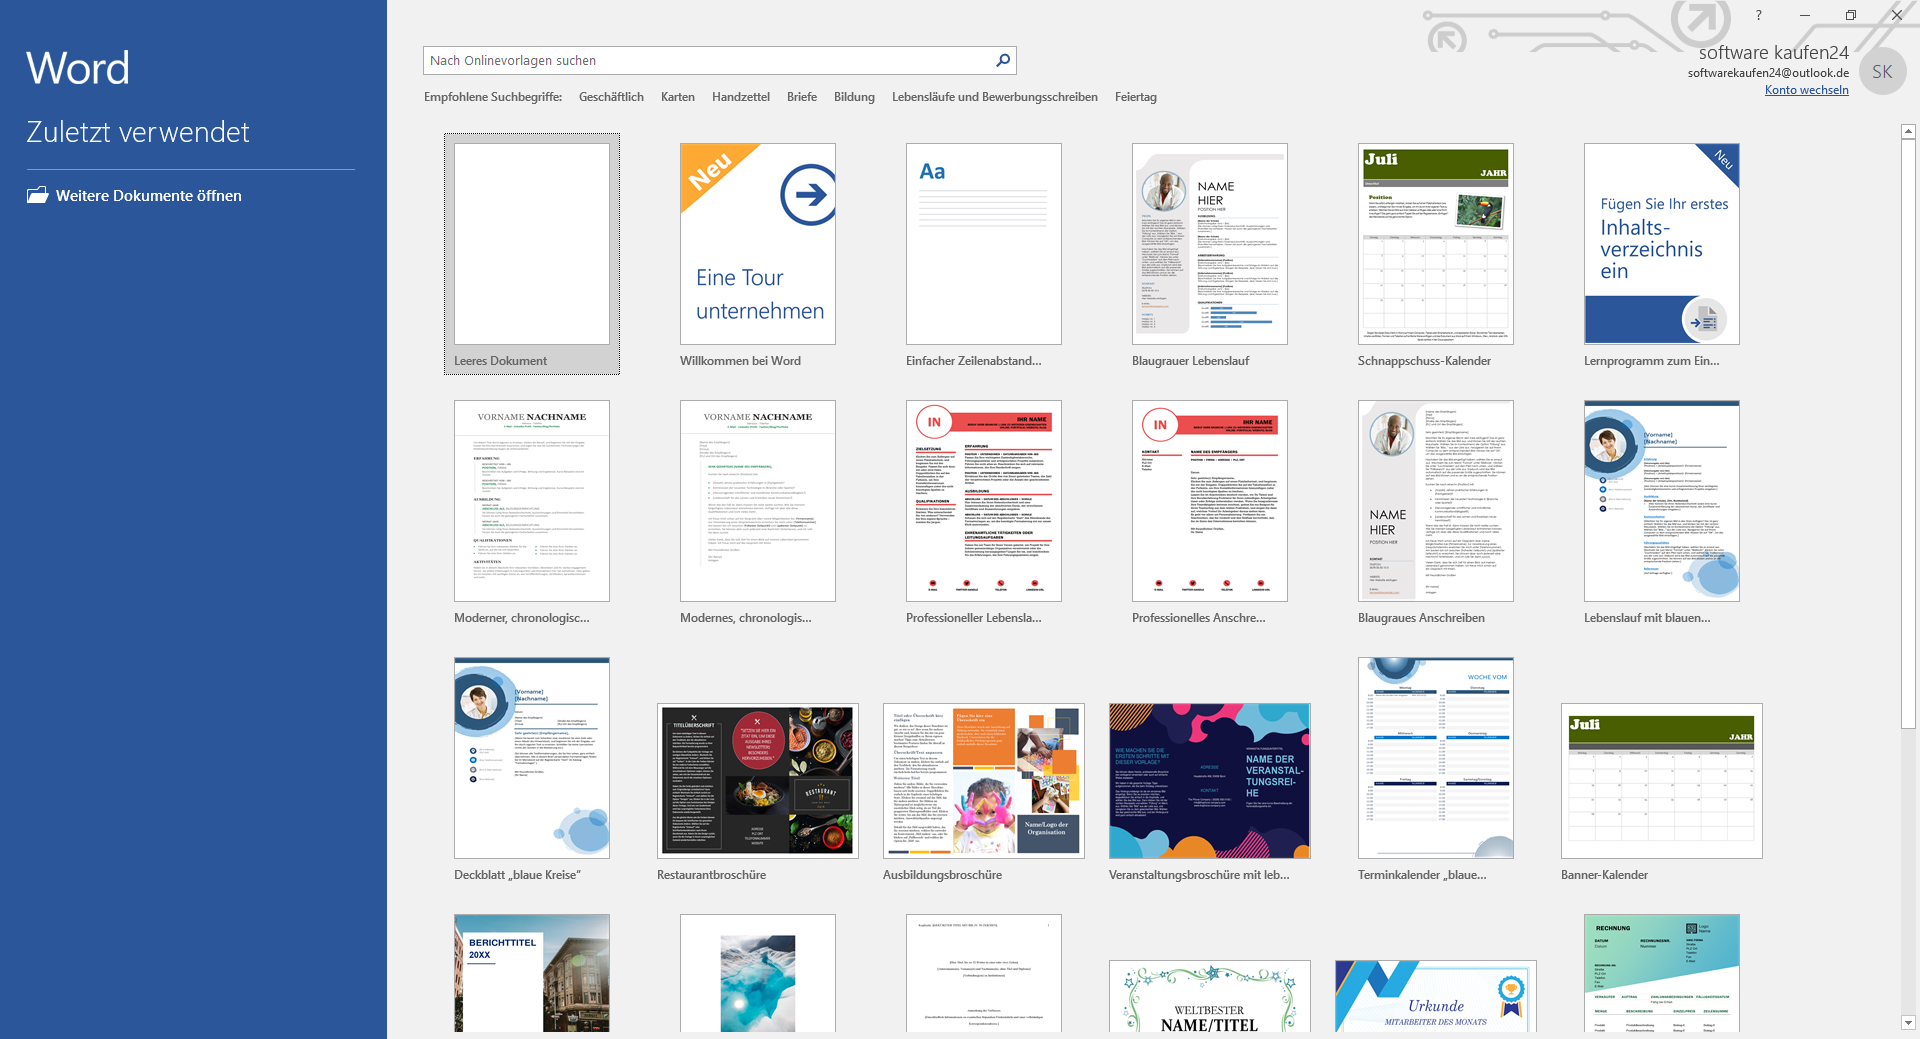1920x1039 pixels.
Task: Focus the online templates search field
Action: click(x=705, y=60)
